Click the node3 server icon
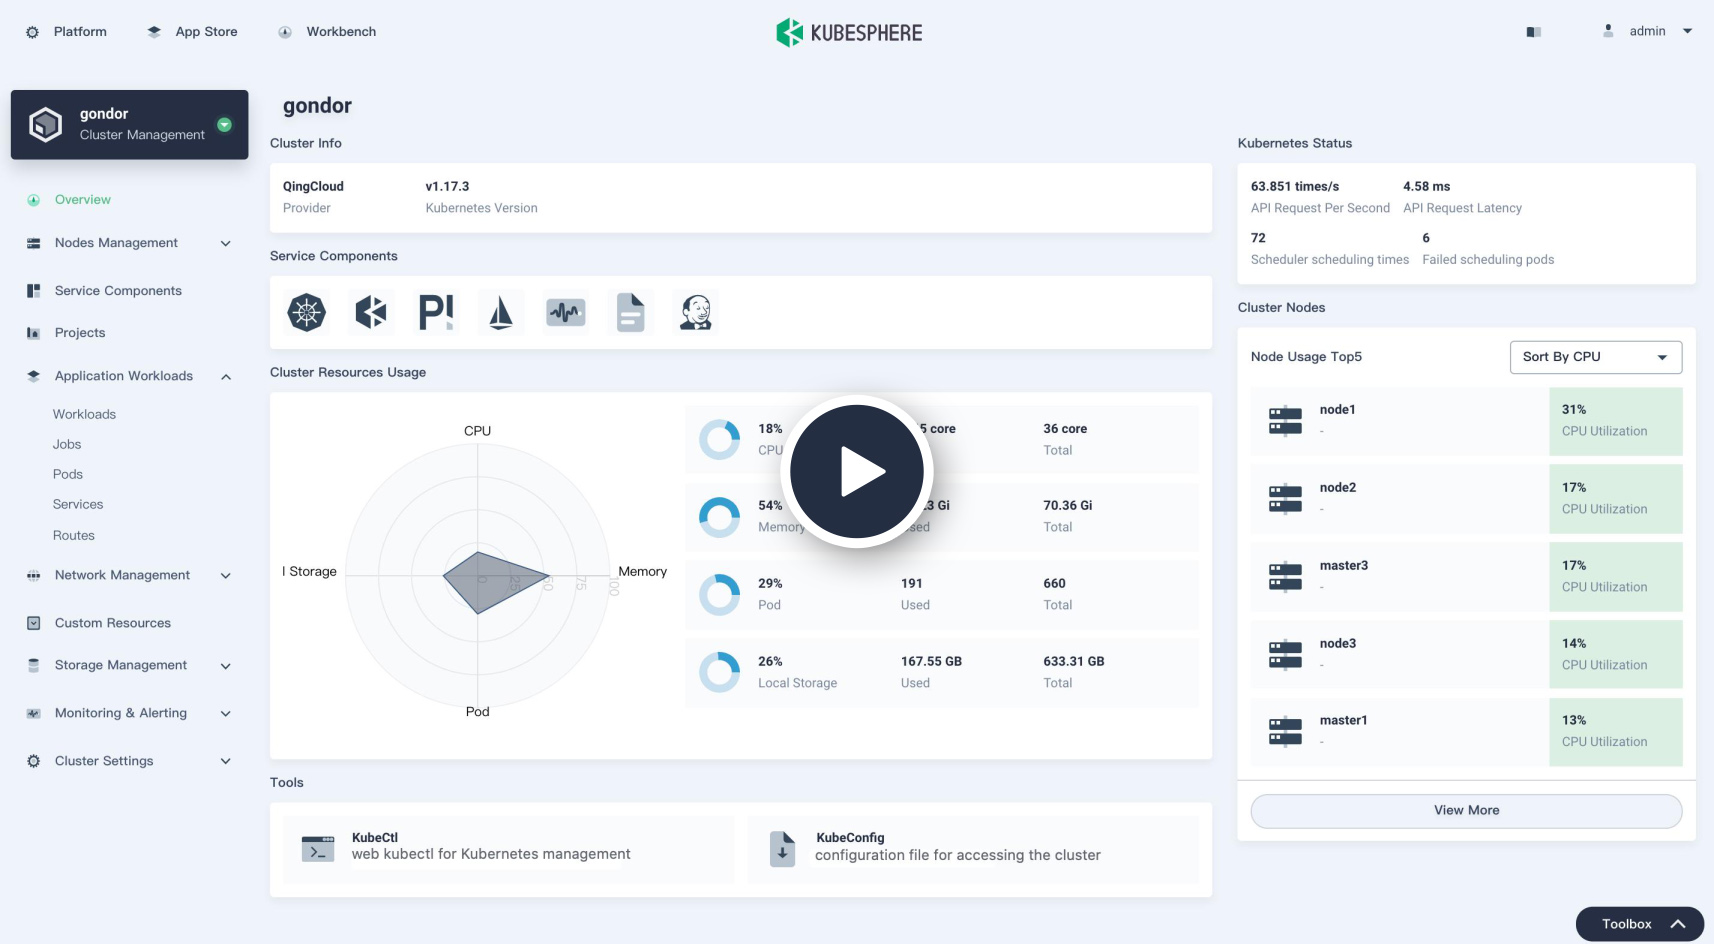Image resolution: width=1714 pixels, height=944 pixels. (1285, 654)
